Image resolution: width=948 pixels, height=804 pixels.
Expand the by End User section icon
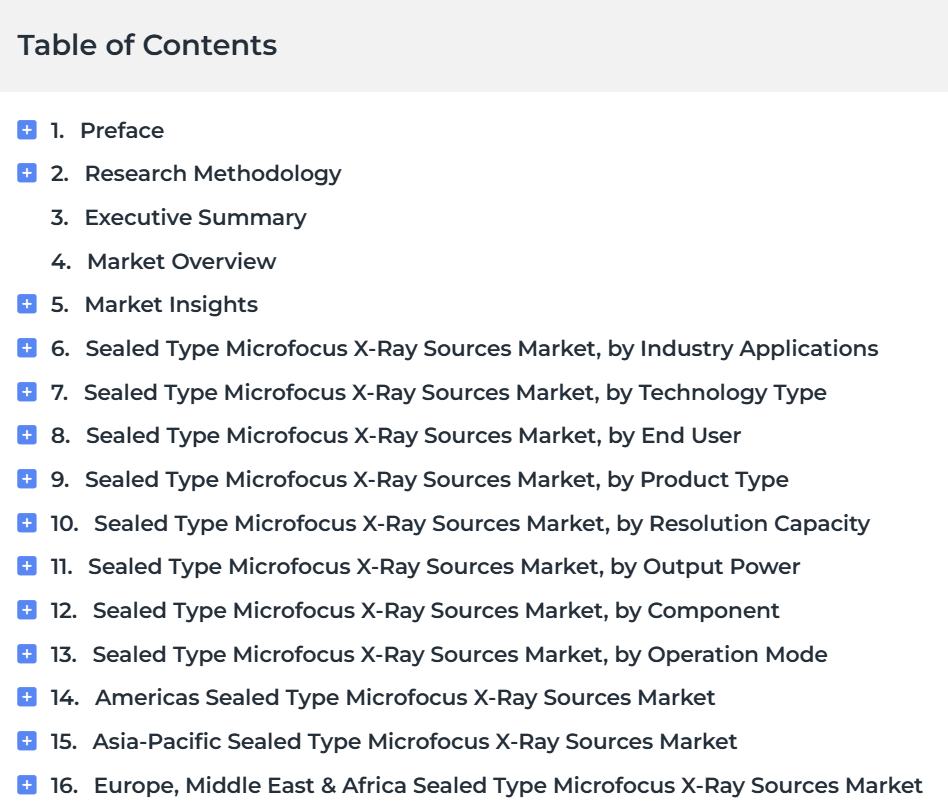(27, 435)
